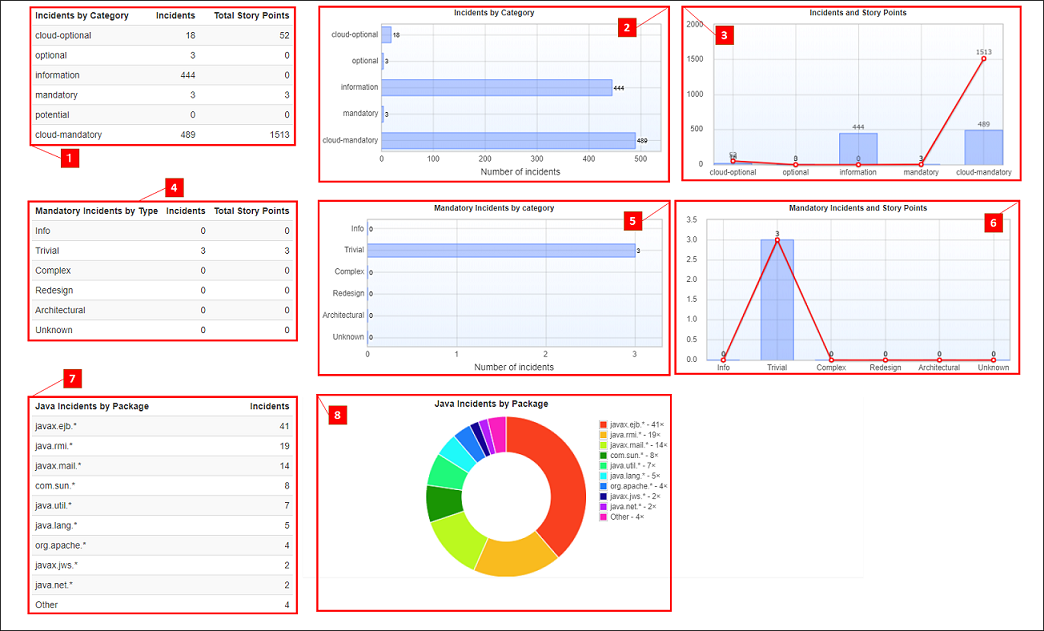Toggle the javax.ejb.* legend color swatch
Image resolution: width=1044 pixels, height=631 pixels.
tap(603, 425)
